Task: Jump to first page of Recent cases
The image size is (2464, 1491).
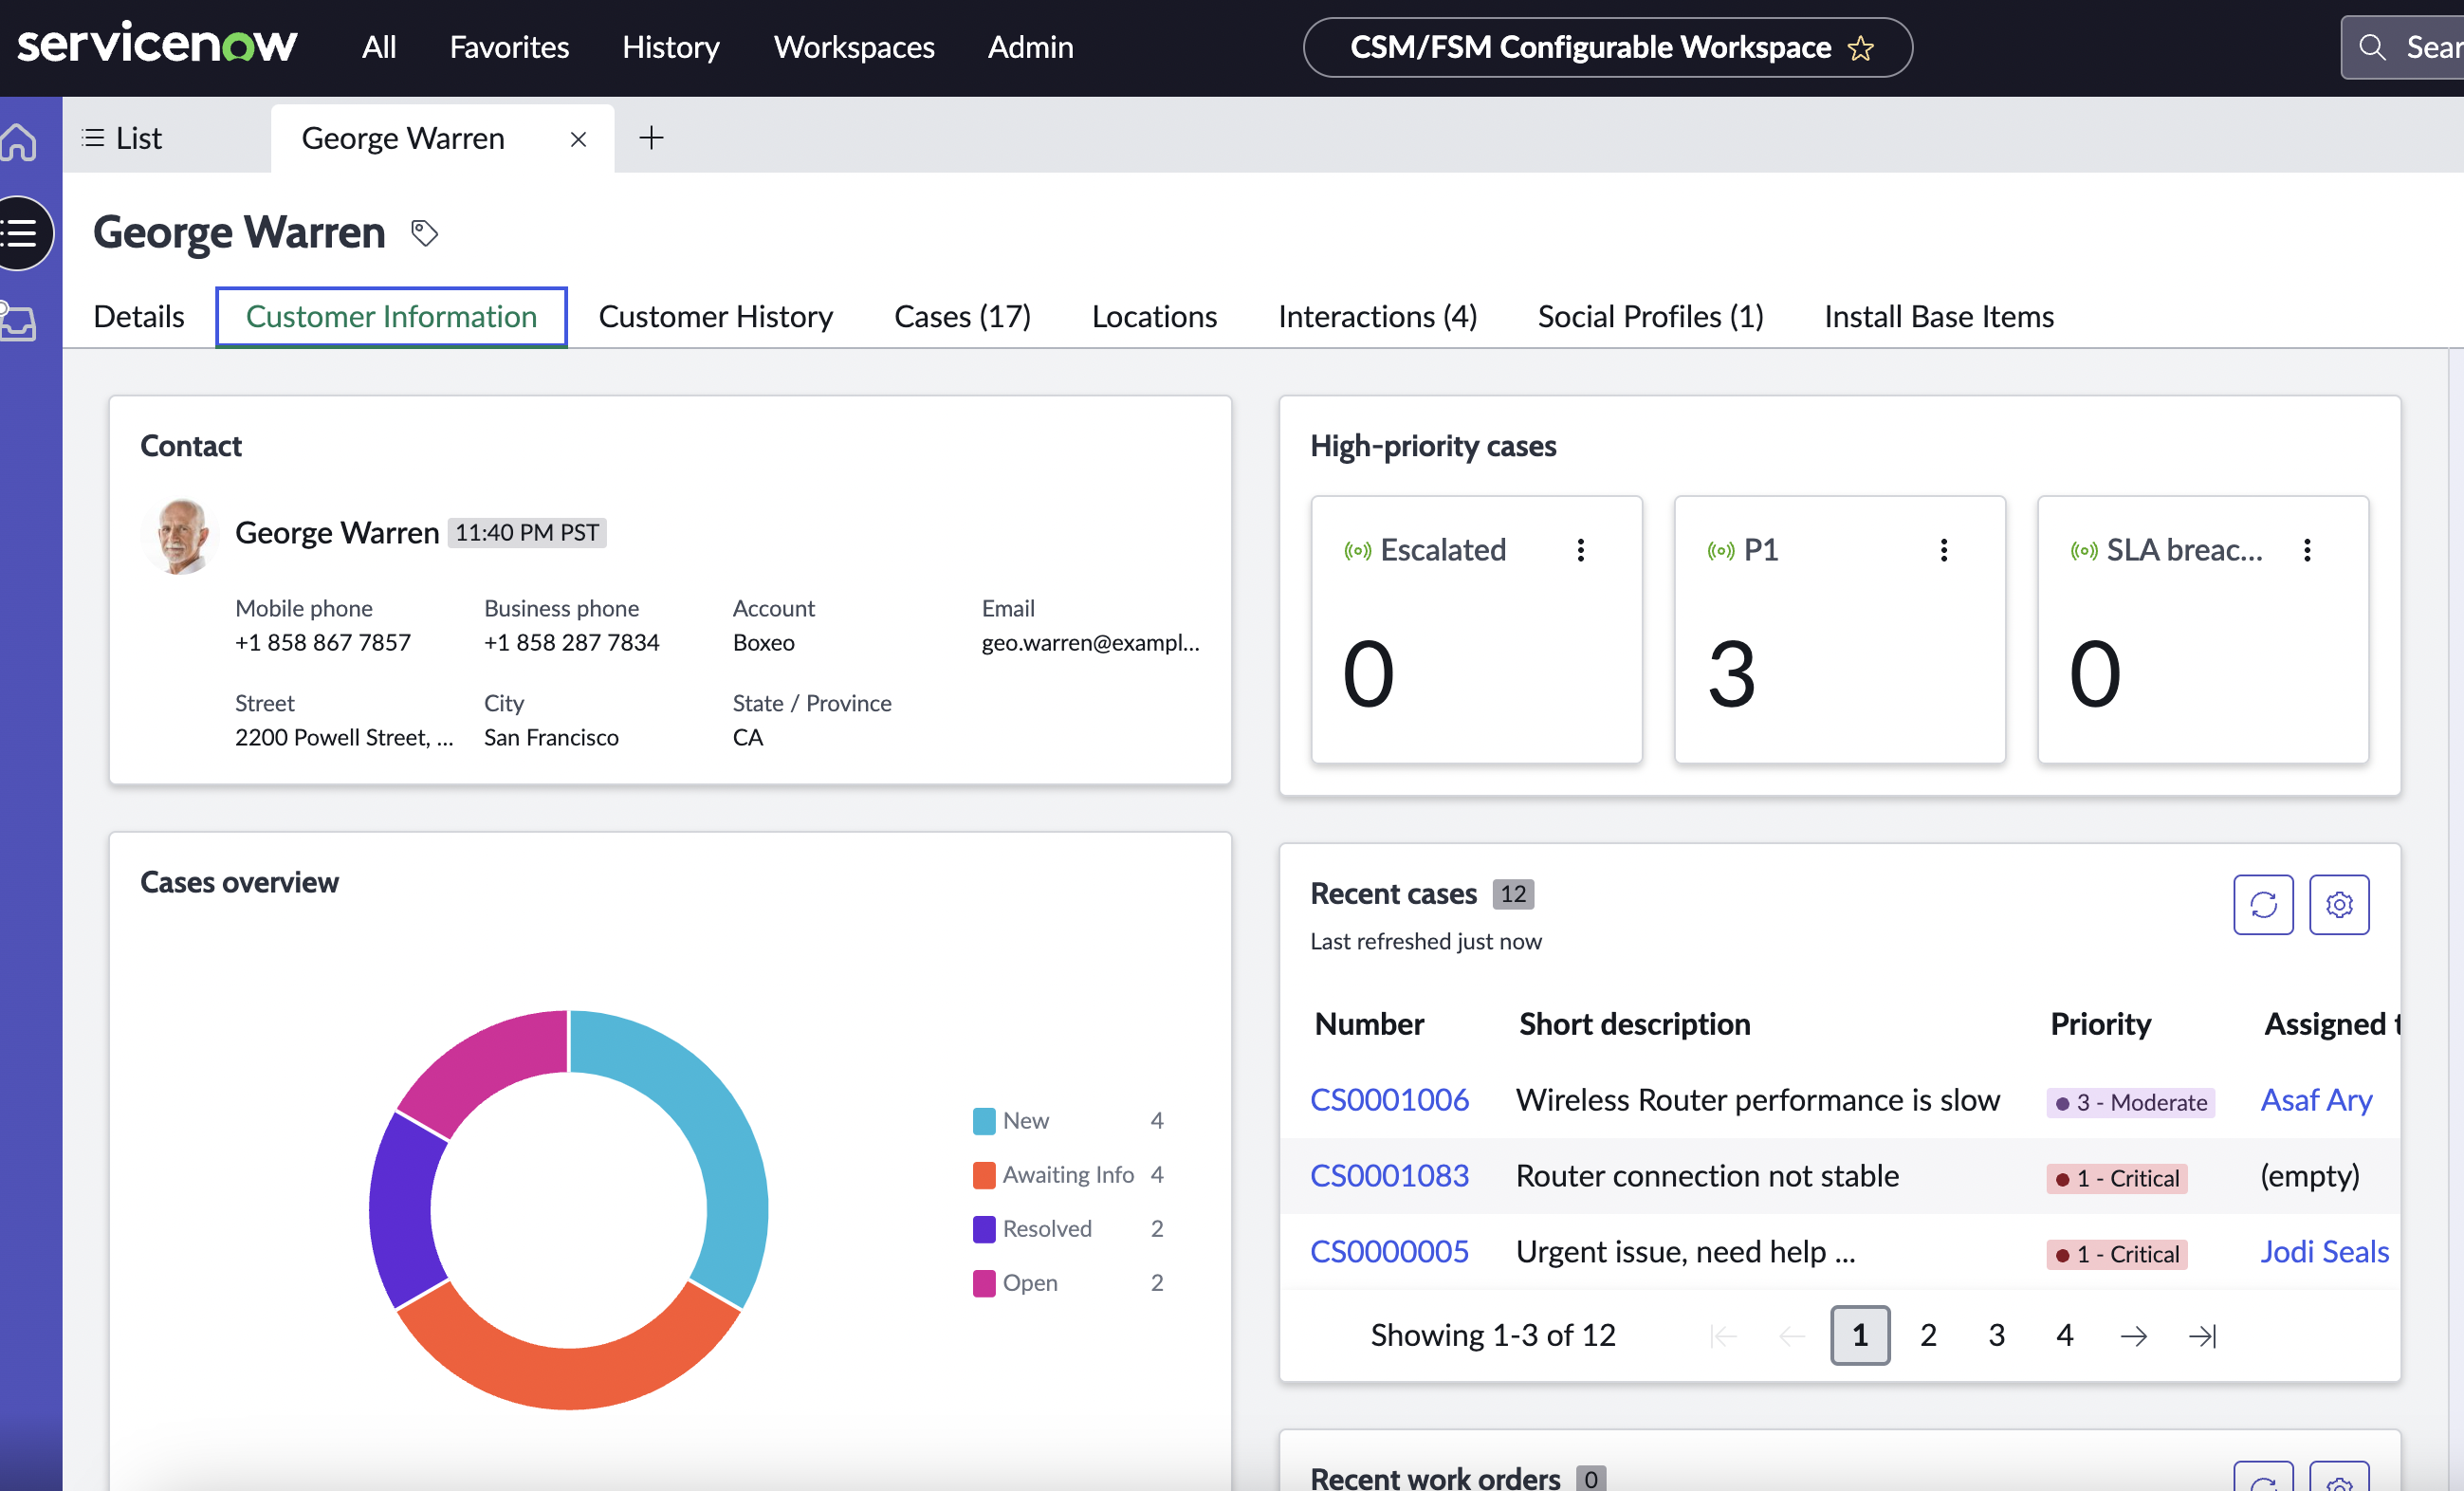Action: (1724, 1335)
